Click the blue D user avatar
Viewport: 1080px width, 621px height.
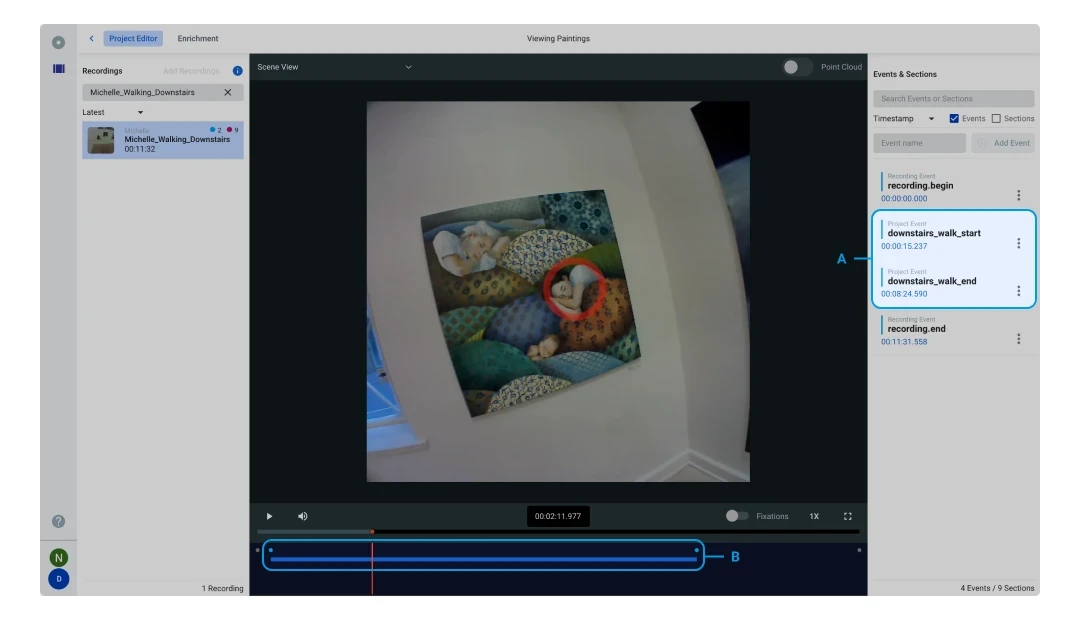[x=59, y=579]
